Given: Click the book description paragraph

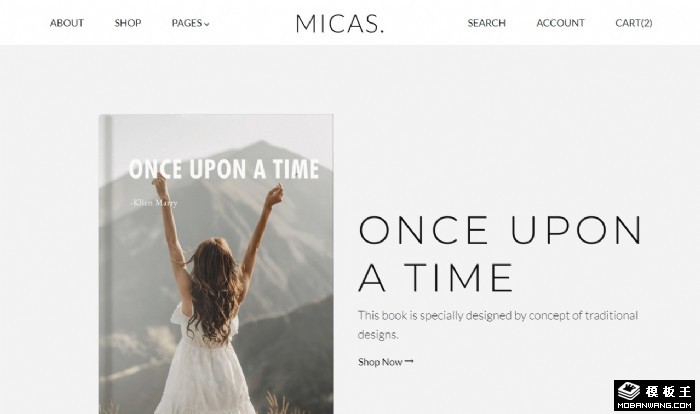Looking at the screenshot, I should coord(498,325).
